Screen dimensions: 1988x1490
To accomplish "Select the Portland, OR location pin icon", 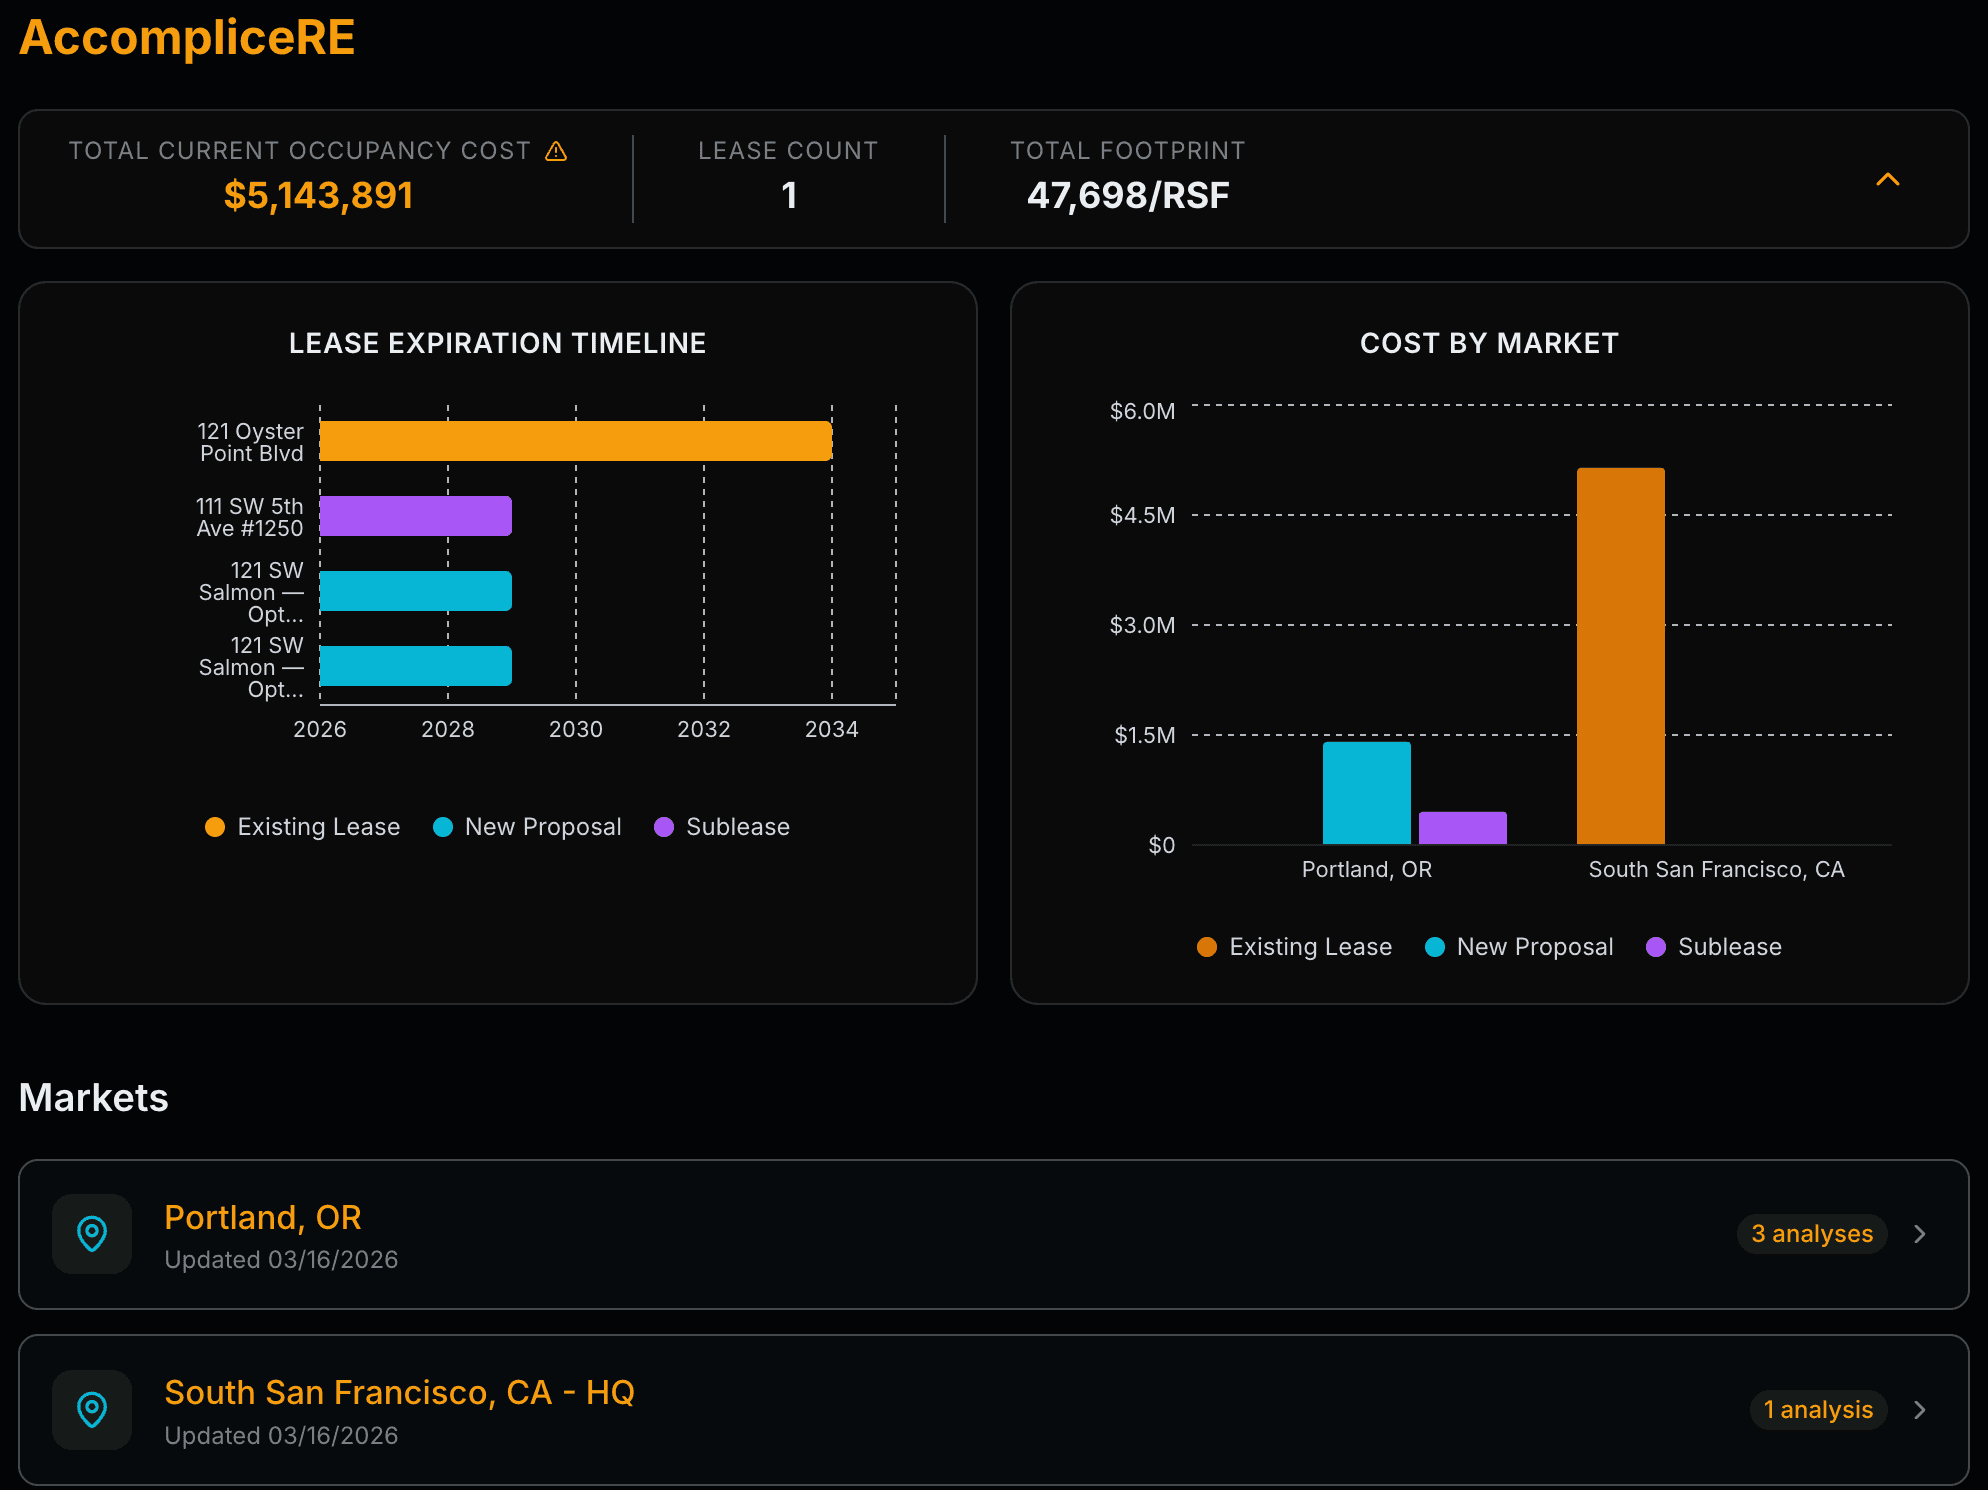I will (x=91, y=1234).
